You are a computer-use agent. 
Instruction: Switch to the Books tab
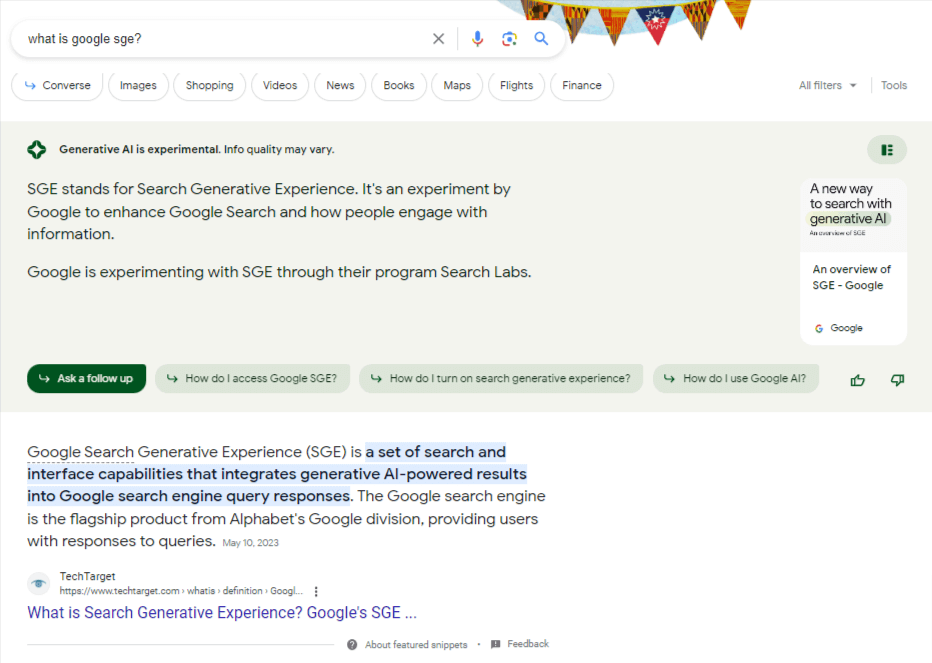pos(399,85)
